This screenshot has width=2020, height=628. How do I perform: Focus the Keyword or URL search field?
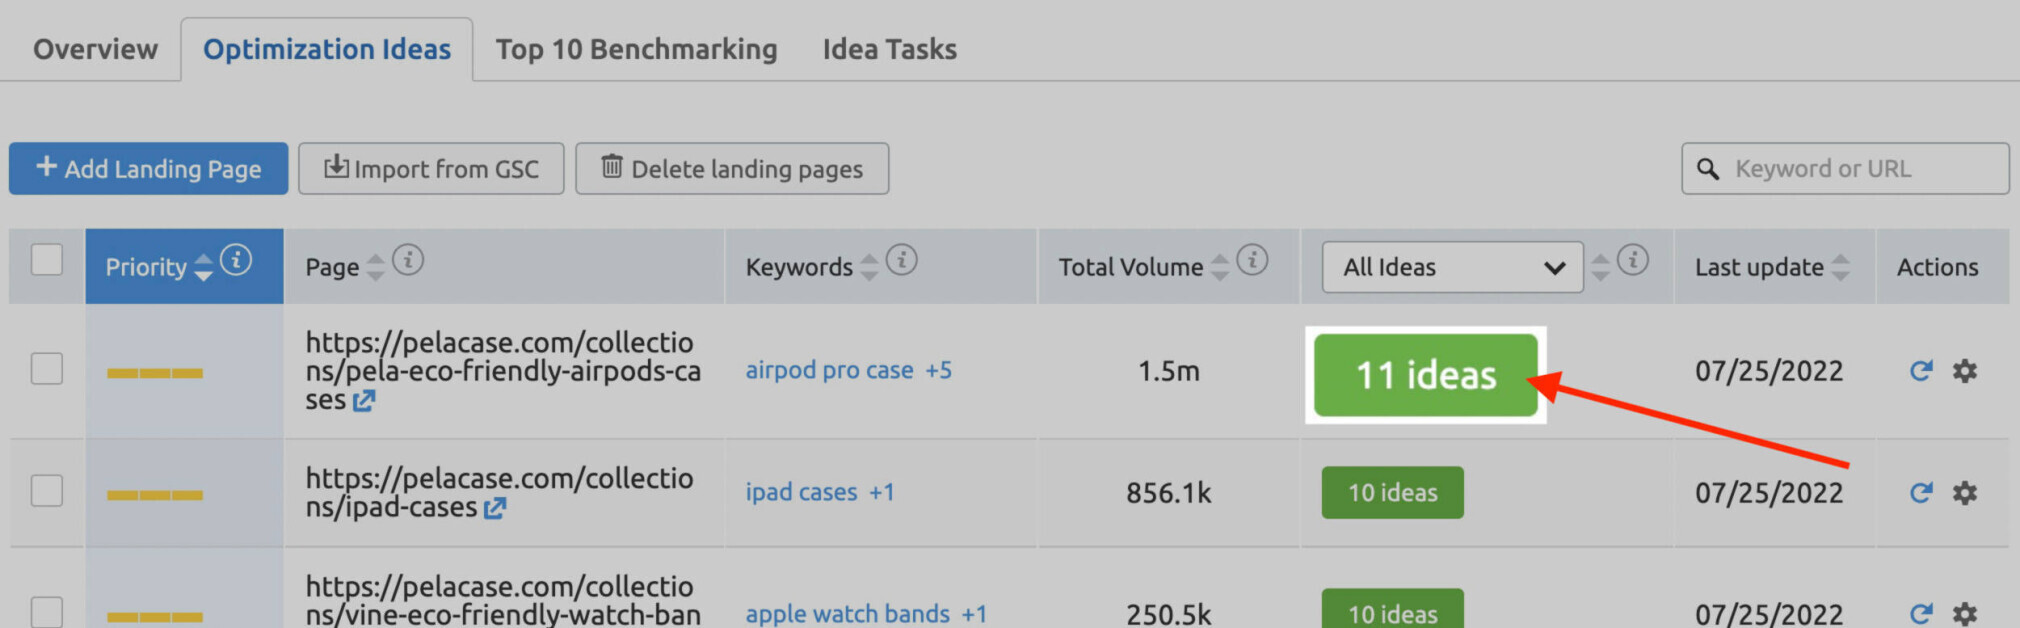pyautogui.click(x=1845, y=168)
